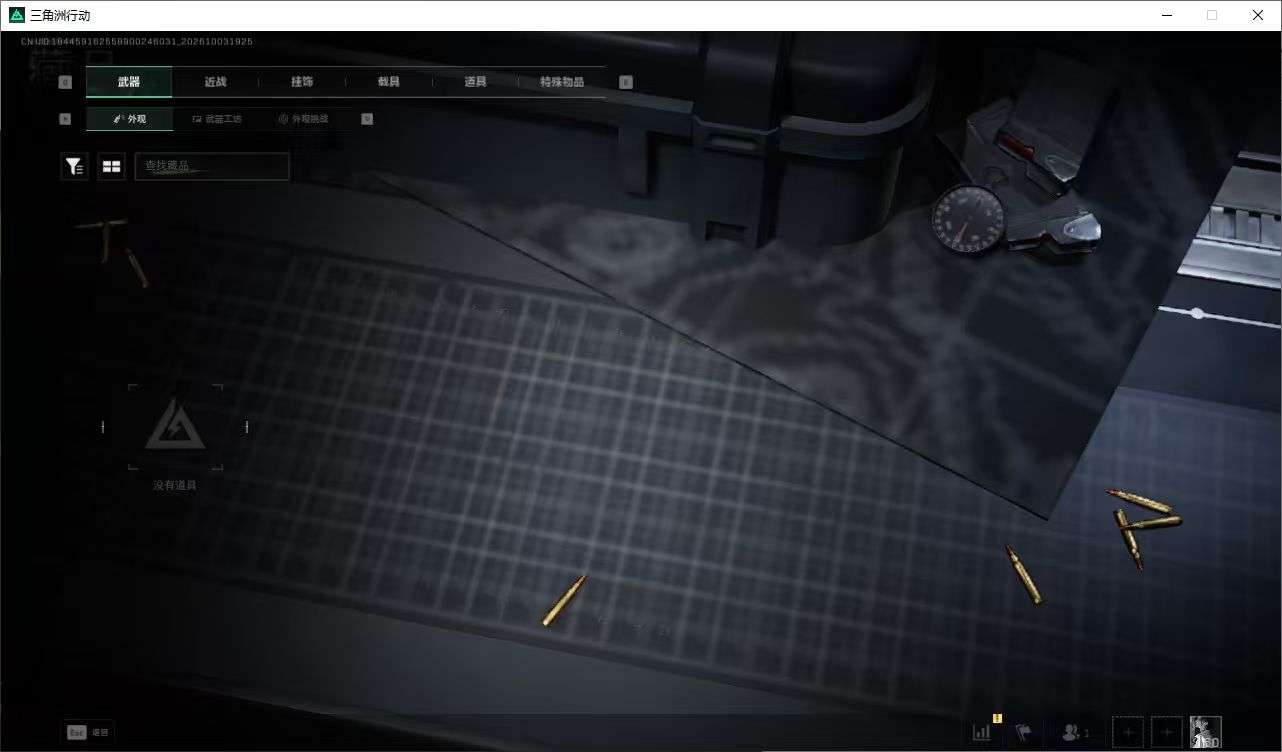Switch to the 近战 tab
The width and height of the screenshot is (1282, 752).
click(215, 82)
